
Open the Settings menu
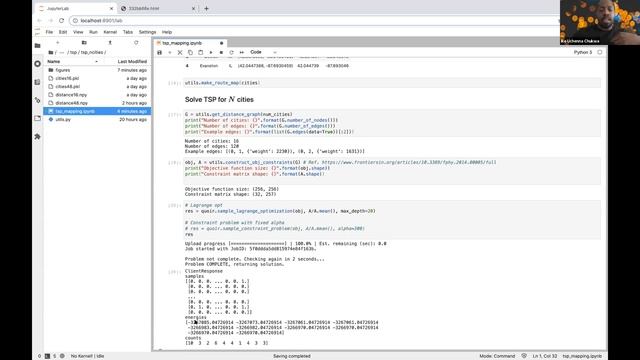click(147, 32)
